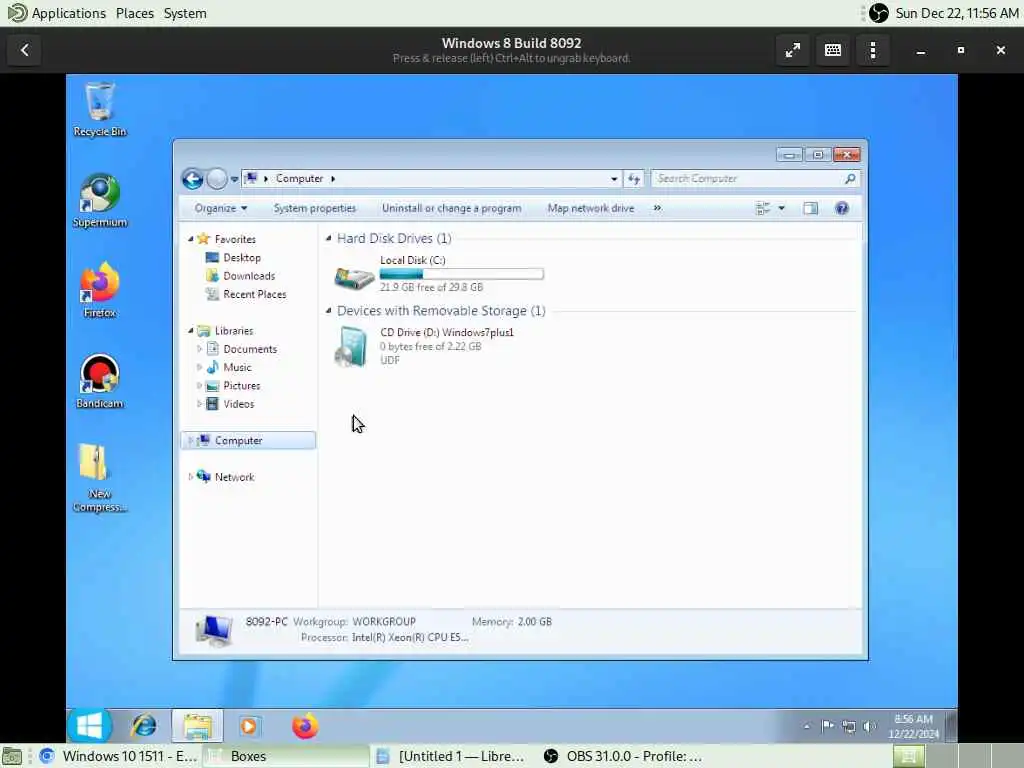1024x768 pixels.
Task: Open the Recycle Bin desktop icon
Action: click(x=99, y=109)
